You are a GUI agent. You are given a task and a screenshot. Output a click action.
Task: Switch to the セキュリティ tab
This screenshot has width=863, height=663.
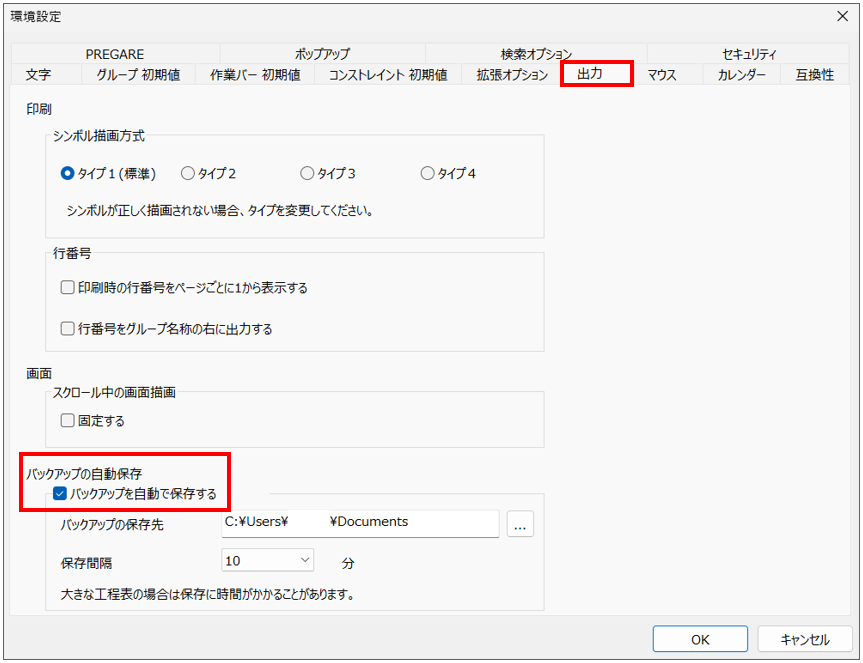[x=749, y=54]
